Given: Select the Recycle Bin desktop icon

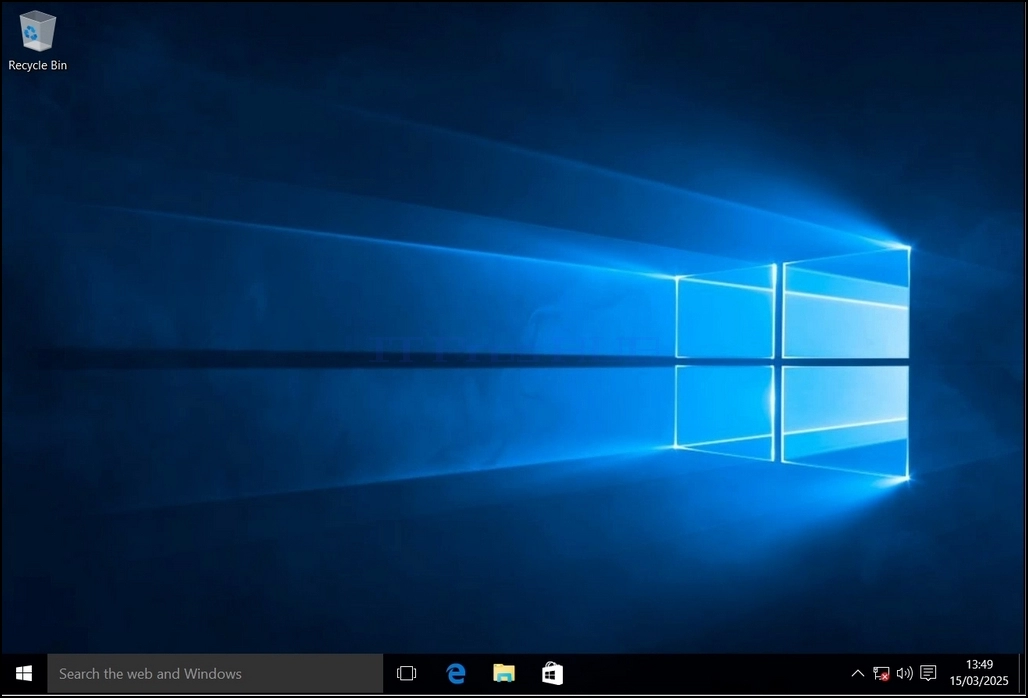Looking at the screenshot, I should coord(37,31).
